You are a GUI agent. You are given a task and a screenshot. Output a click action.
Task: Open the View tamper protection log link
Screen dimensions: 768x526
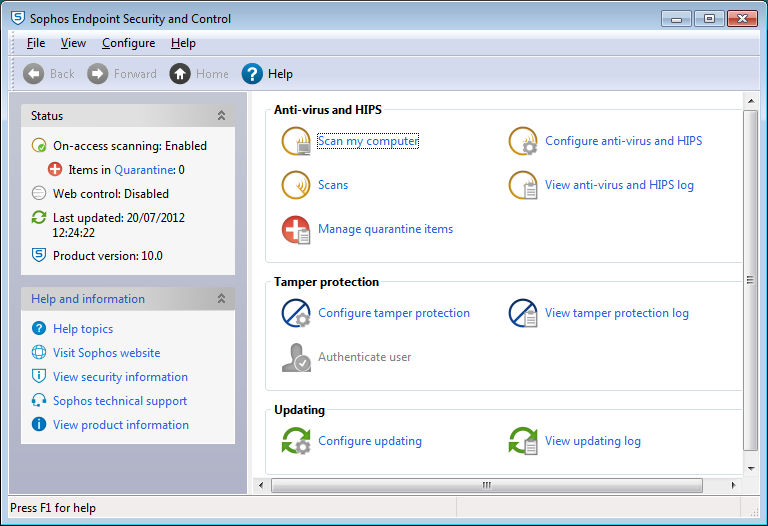(617, 313)
